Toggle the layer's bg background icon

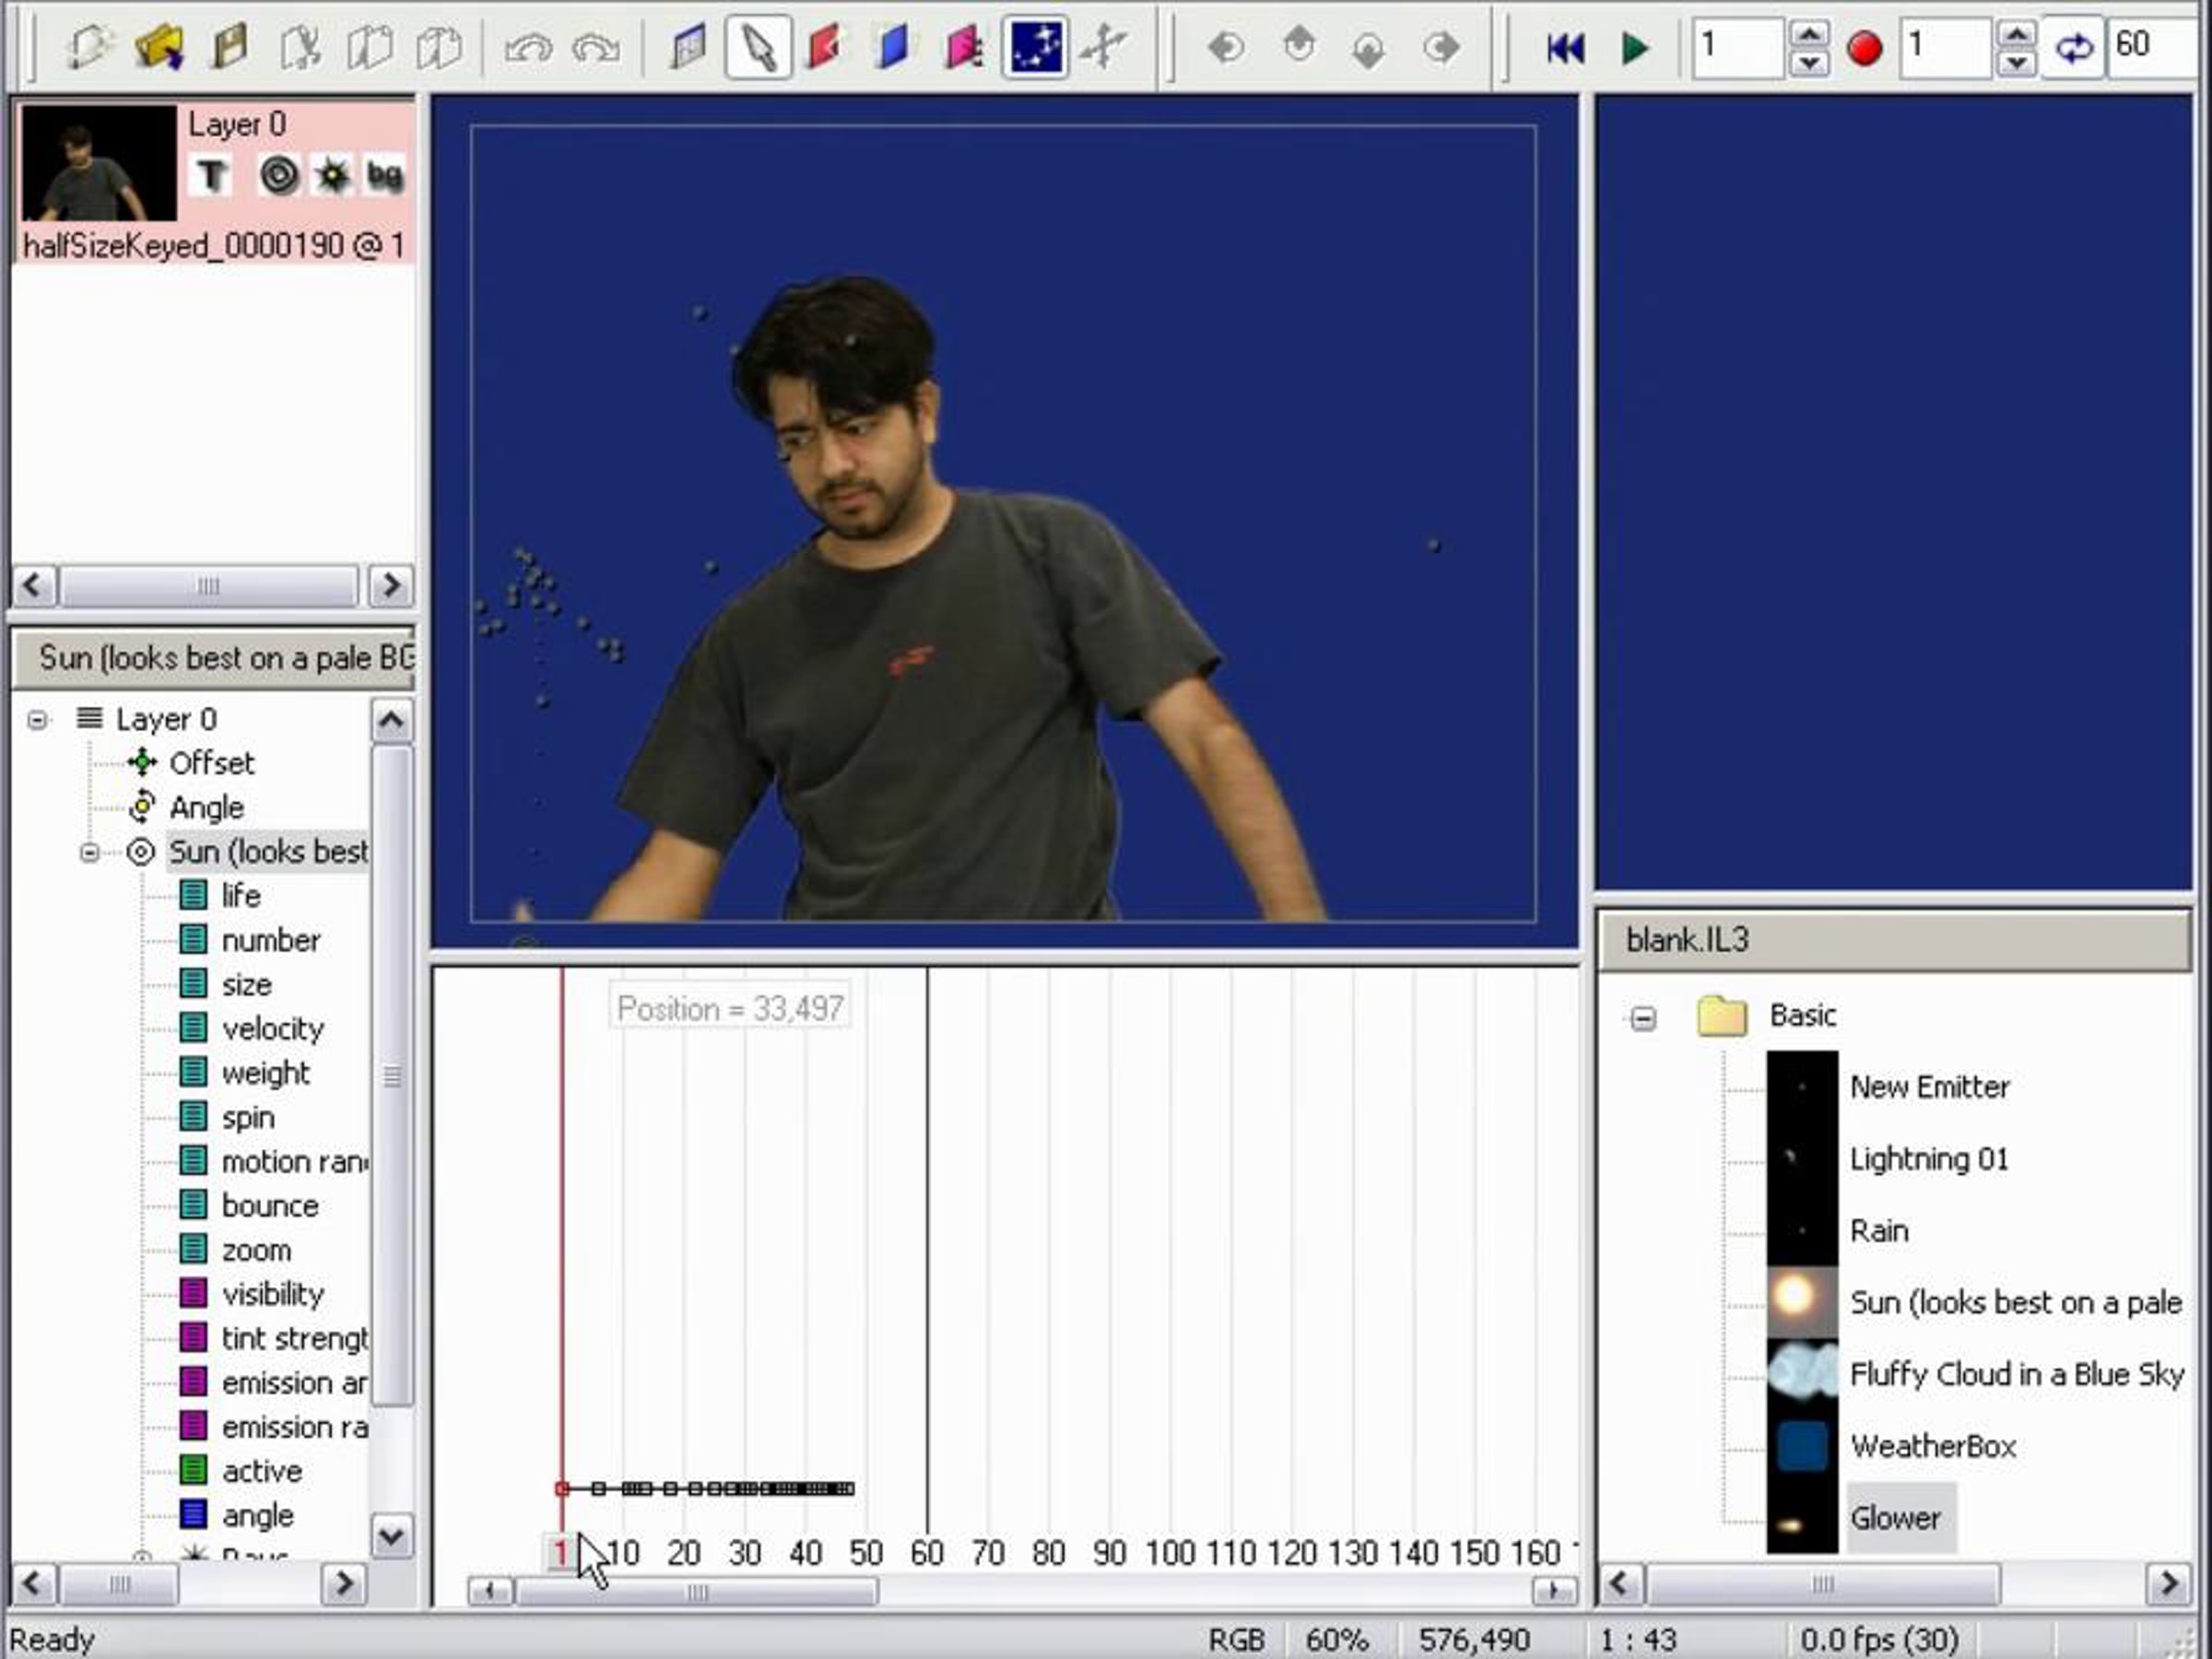coord(385,176)
